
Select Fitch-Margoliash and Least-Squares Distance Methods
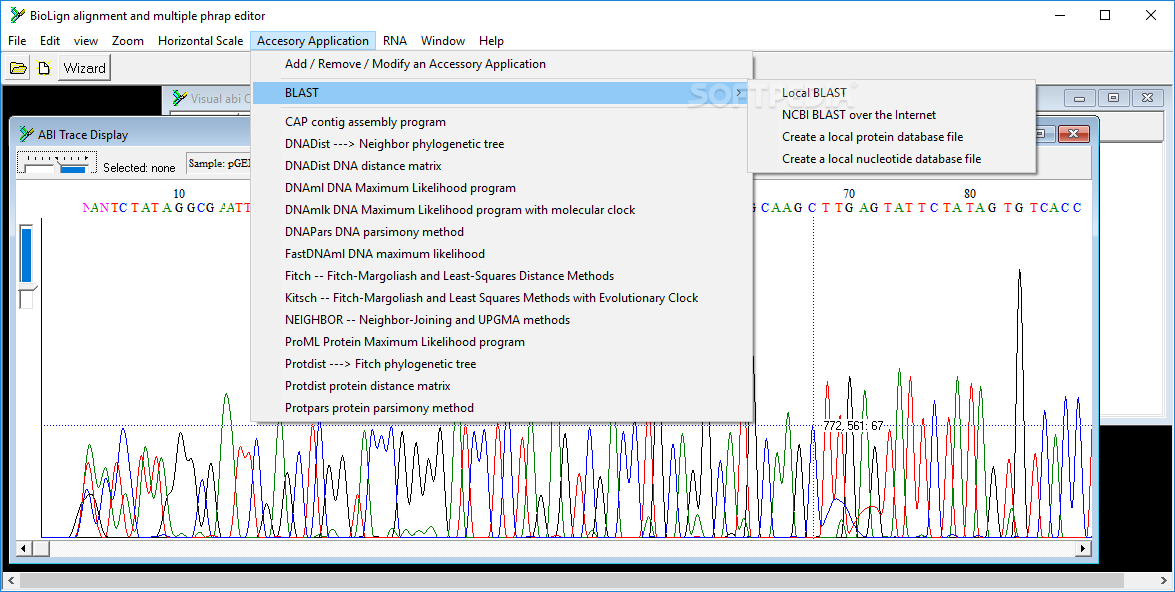coord(502,276)
